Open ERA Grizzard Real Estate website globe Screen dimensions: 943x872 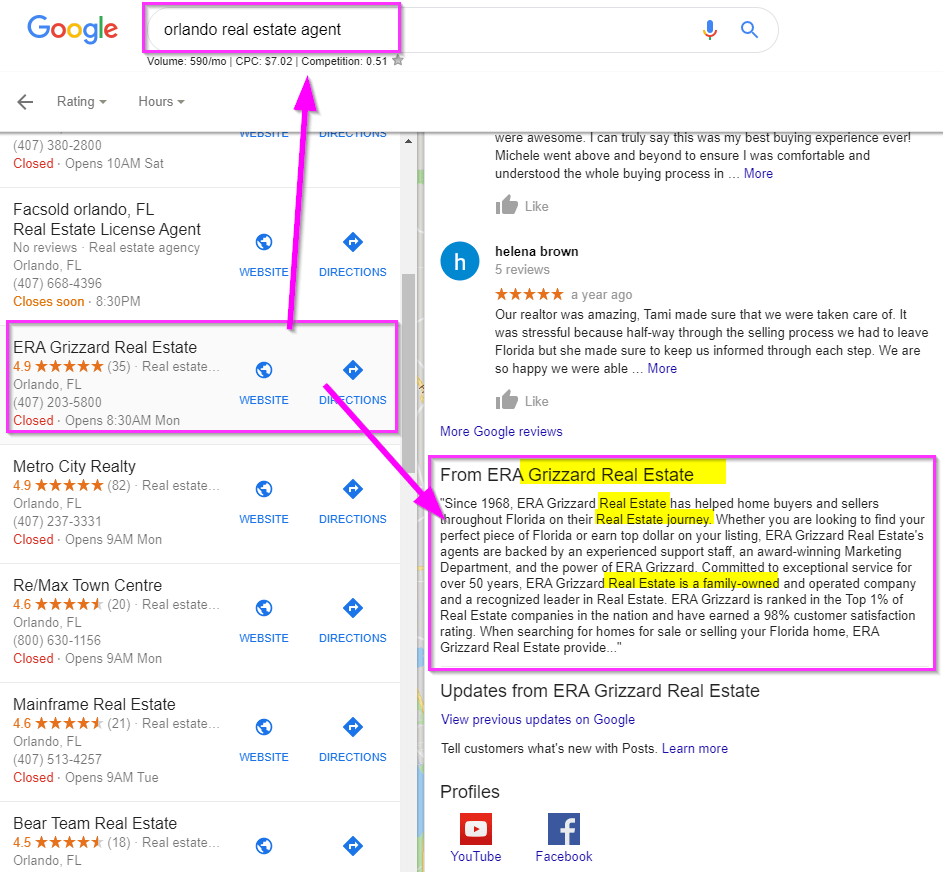(264, 370)
